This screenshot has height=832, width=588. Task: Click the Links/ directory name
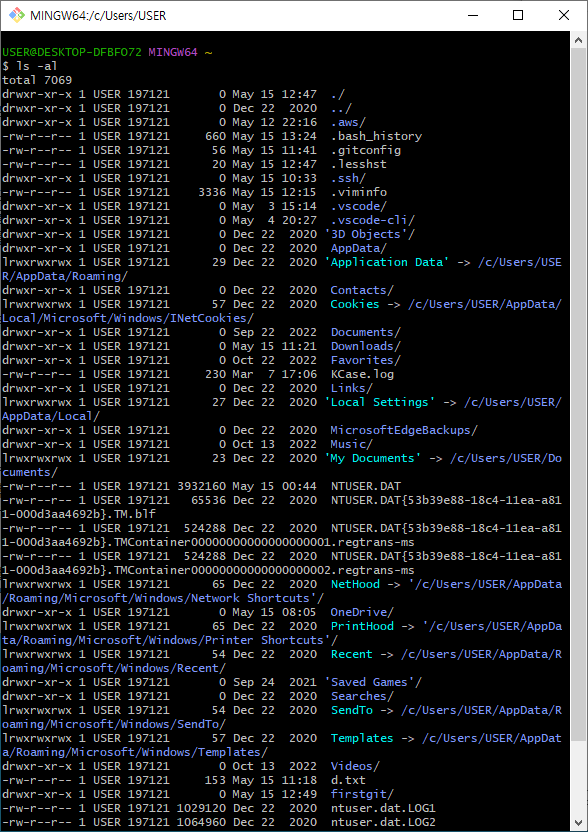click(x=351, y=388)
